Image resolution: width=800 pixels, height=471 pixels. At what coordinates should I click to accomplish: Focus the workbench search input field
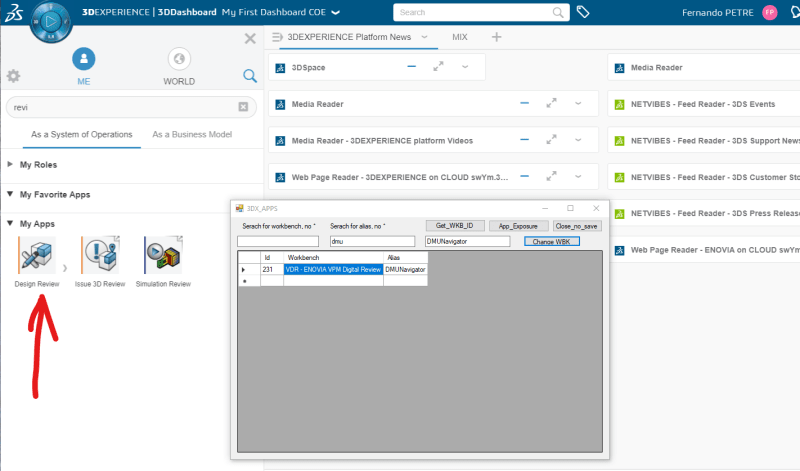click(278, 241)
